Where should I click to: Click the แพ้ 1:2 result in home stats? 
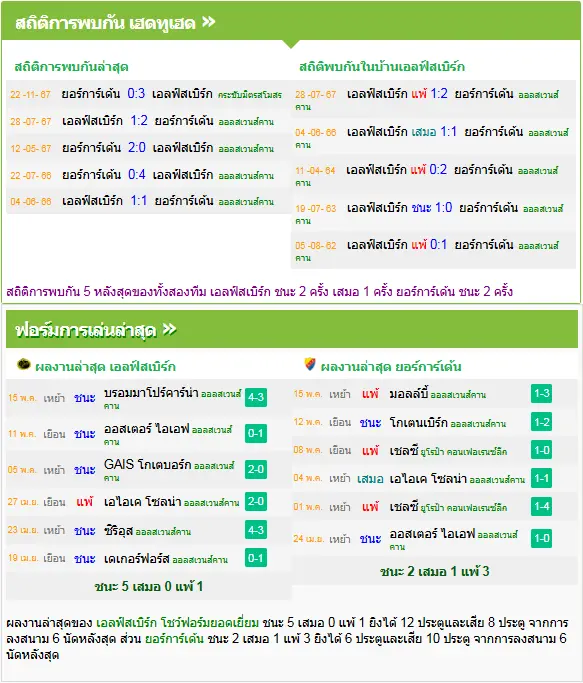point(429,94)
